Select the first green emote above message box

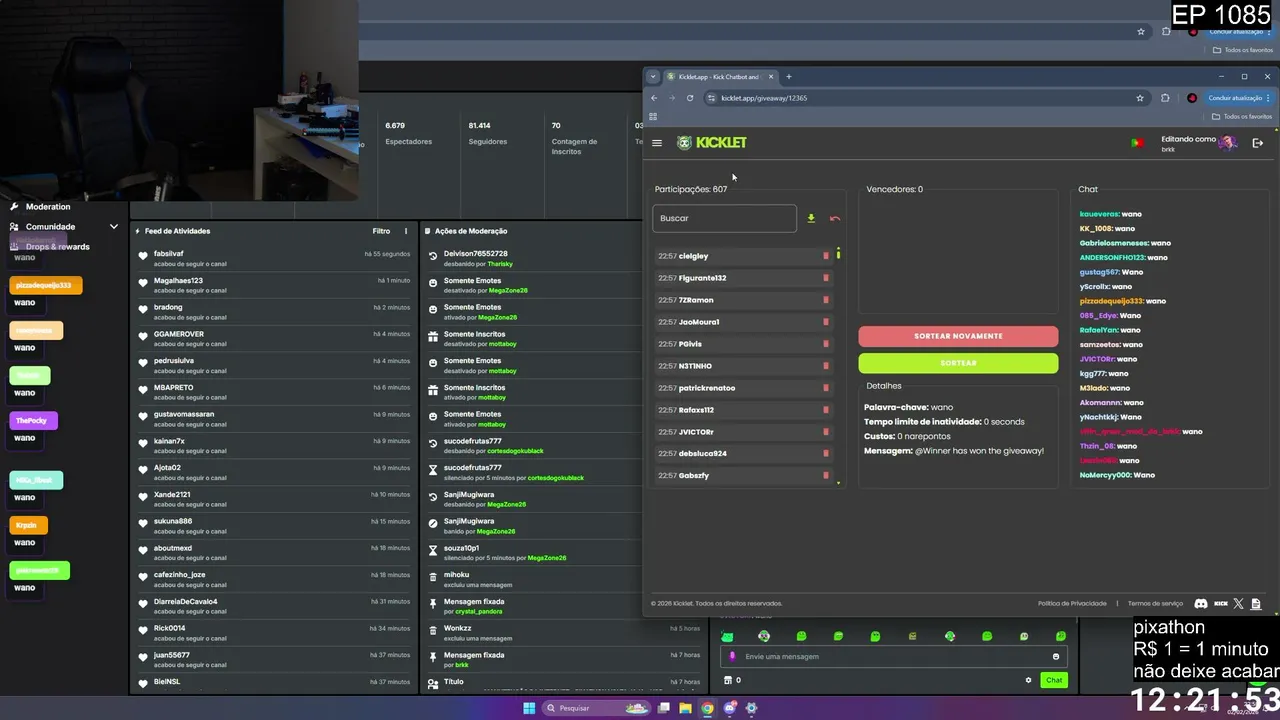[727, 636]
